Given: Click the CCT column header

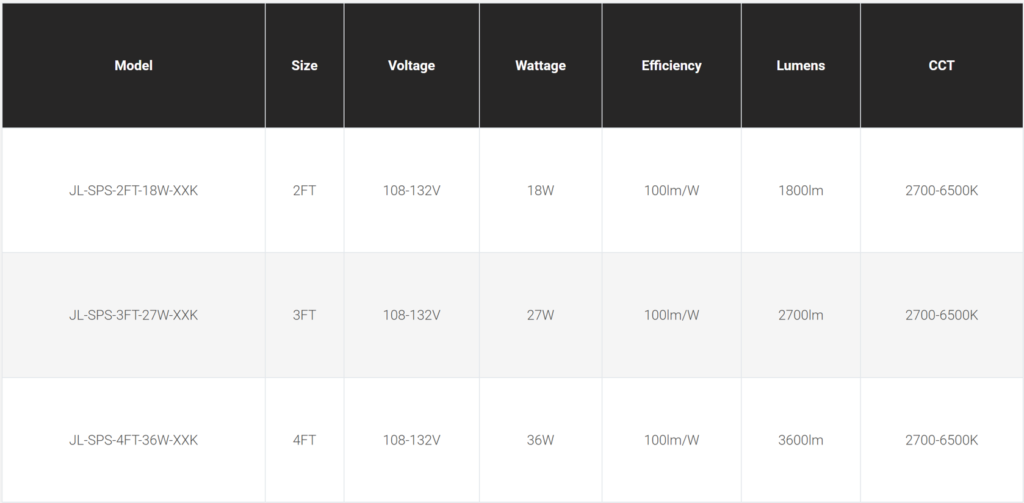Looking at the screenshot, I should coord(941,66).
